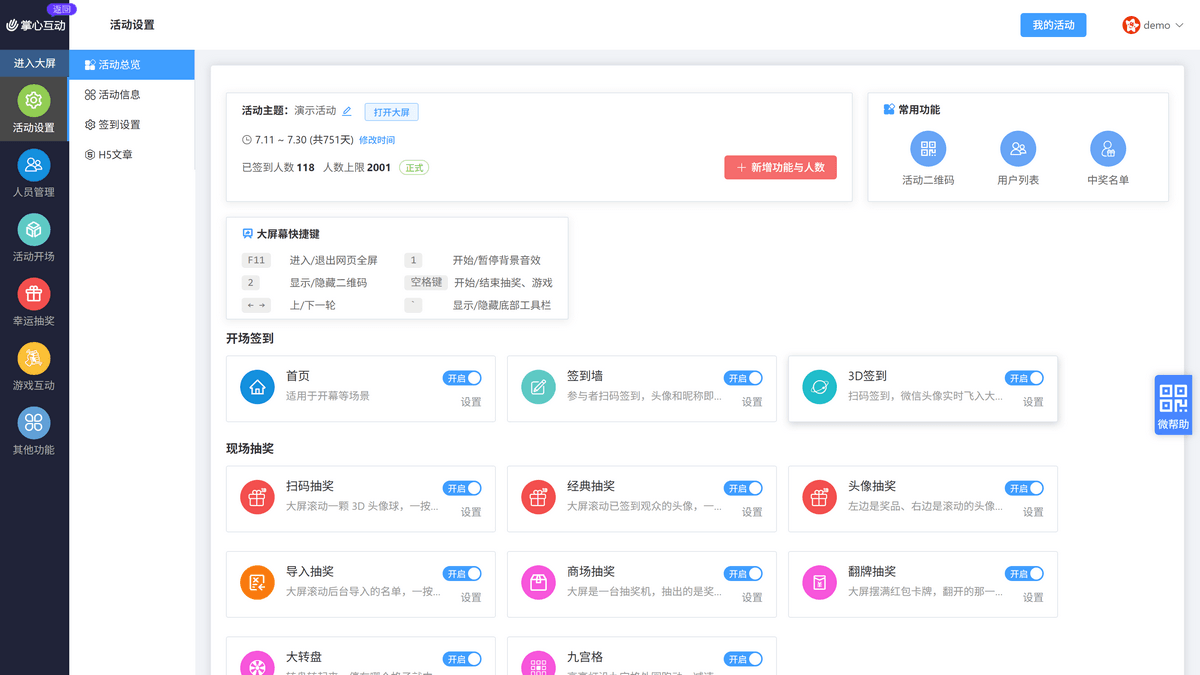Open 设置 for 扫码抽奖

click(471, 512)
